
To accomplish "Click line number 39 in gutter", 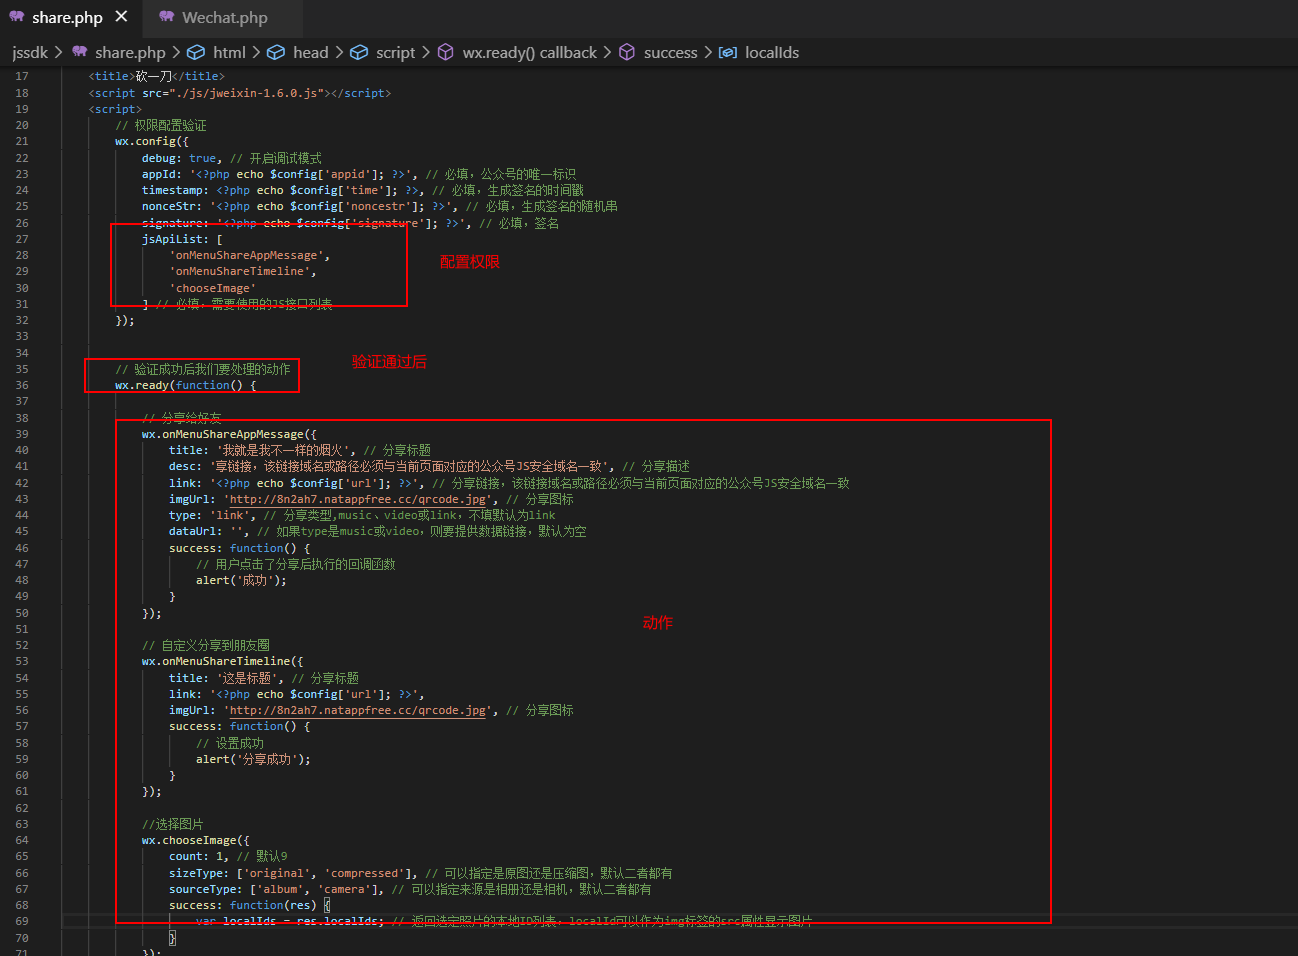I will [x=22, y=434].
